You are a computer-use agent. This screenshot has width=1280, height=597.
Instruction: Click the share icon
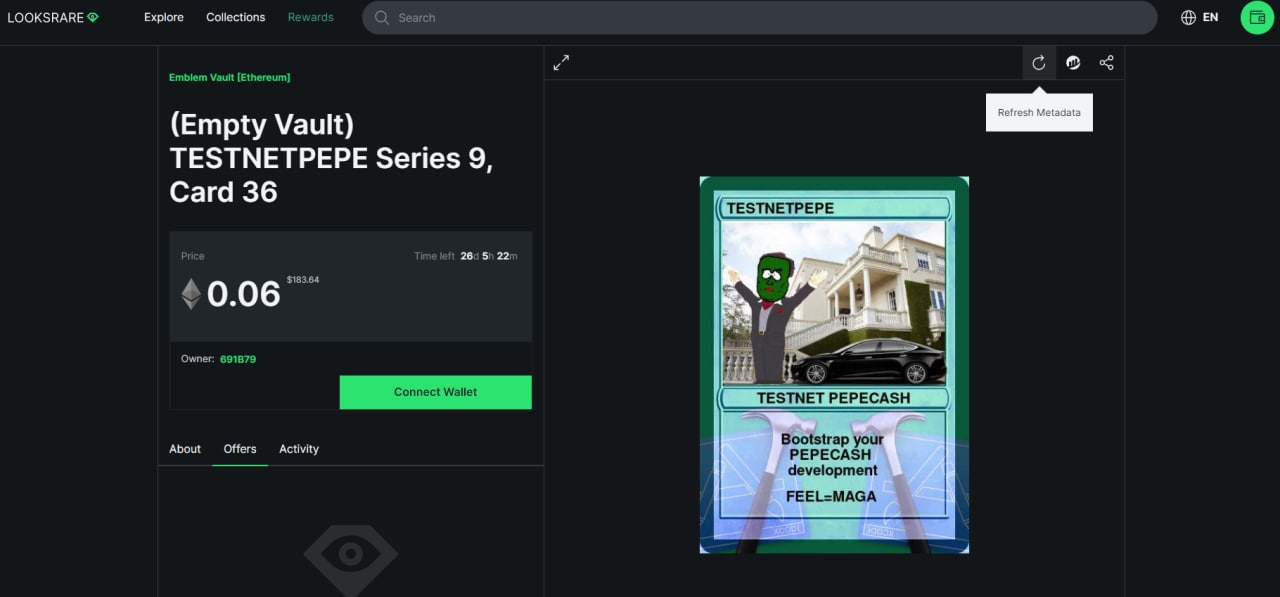(x=1106, y=62)
